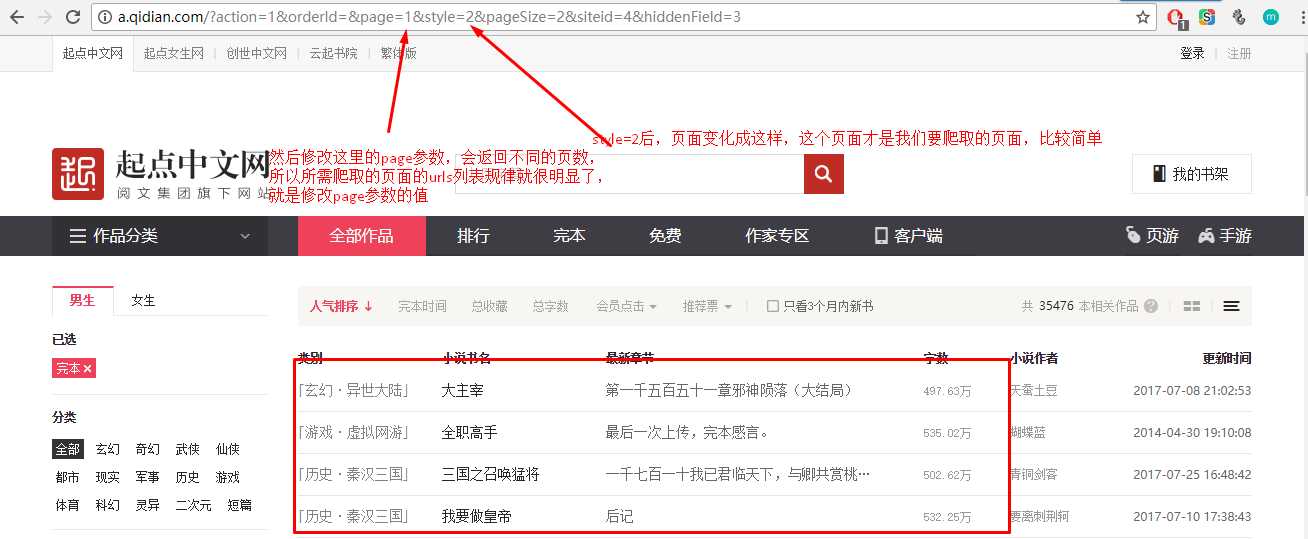Screen dimensions: 1308x539
Task: Click the red magnifier search button
Action: (823, 174)
